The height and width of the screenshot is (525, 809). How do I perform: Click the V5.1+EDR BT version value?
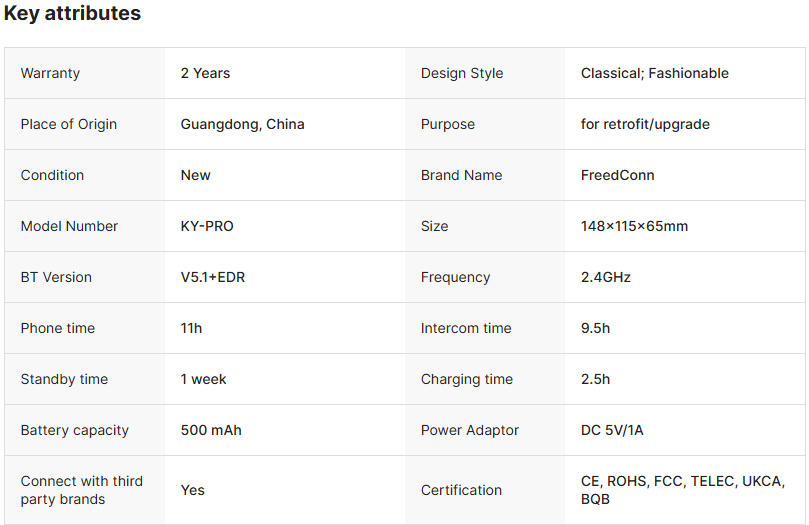tap(212, 277)
